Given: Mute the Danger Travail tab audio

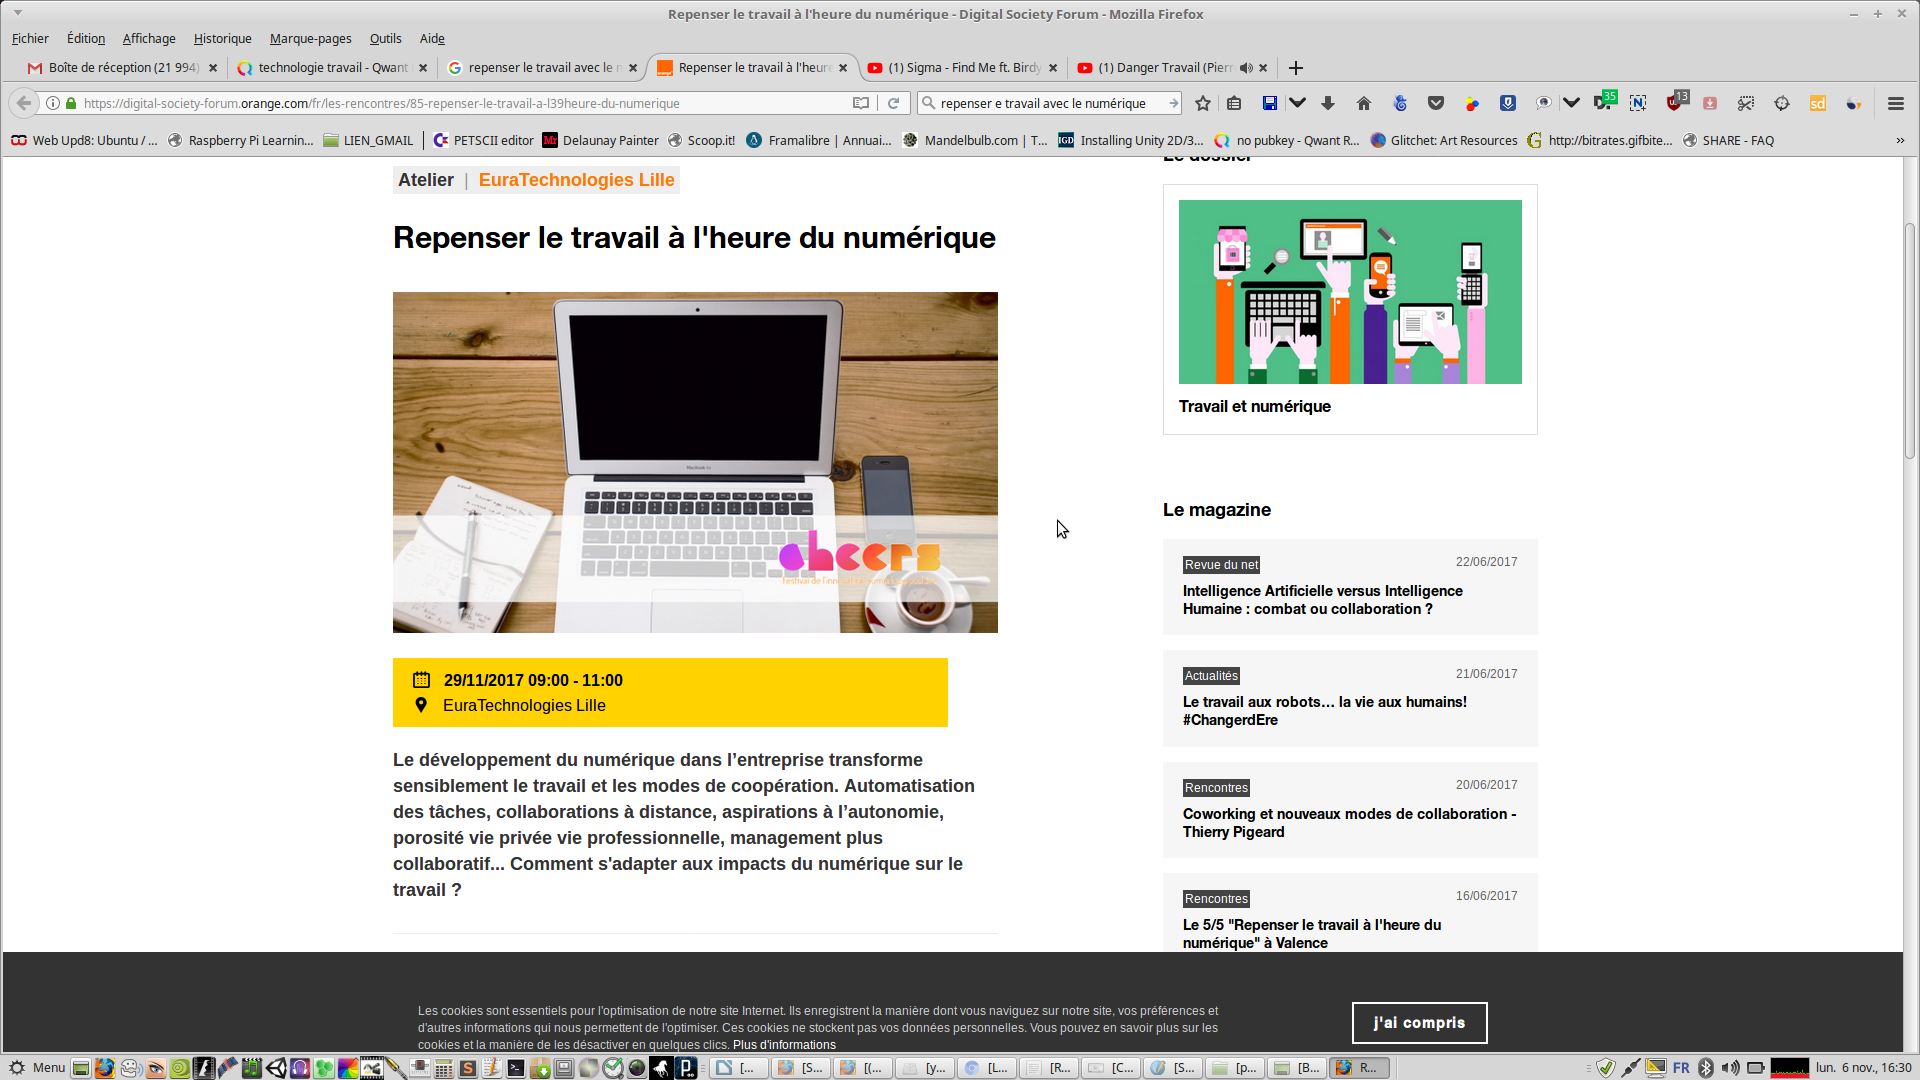Looking at the screenshot, I should pos(1246,68).
